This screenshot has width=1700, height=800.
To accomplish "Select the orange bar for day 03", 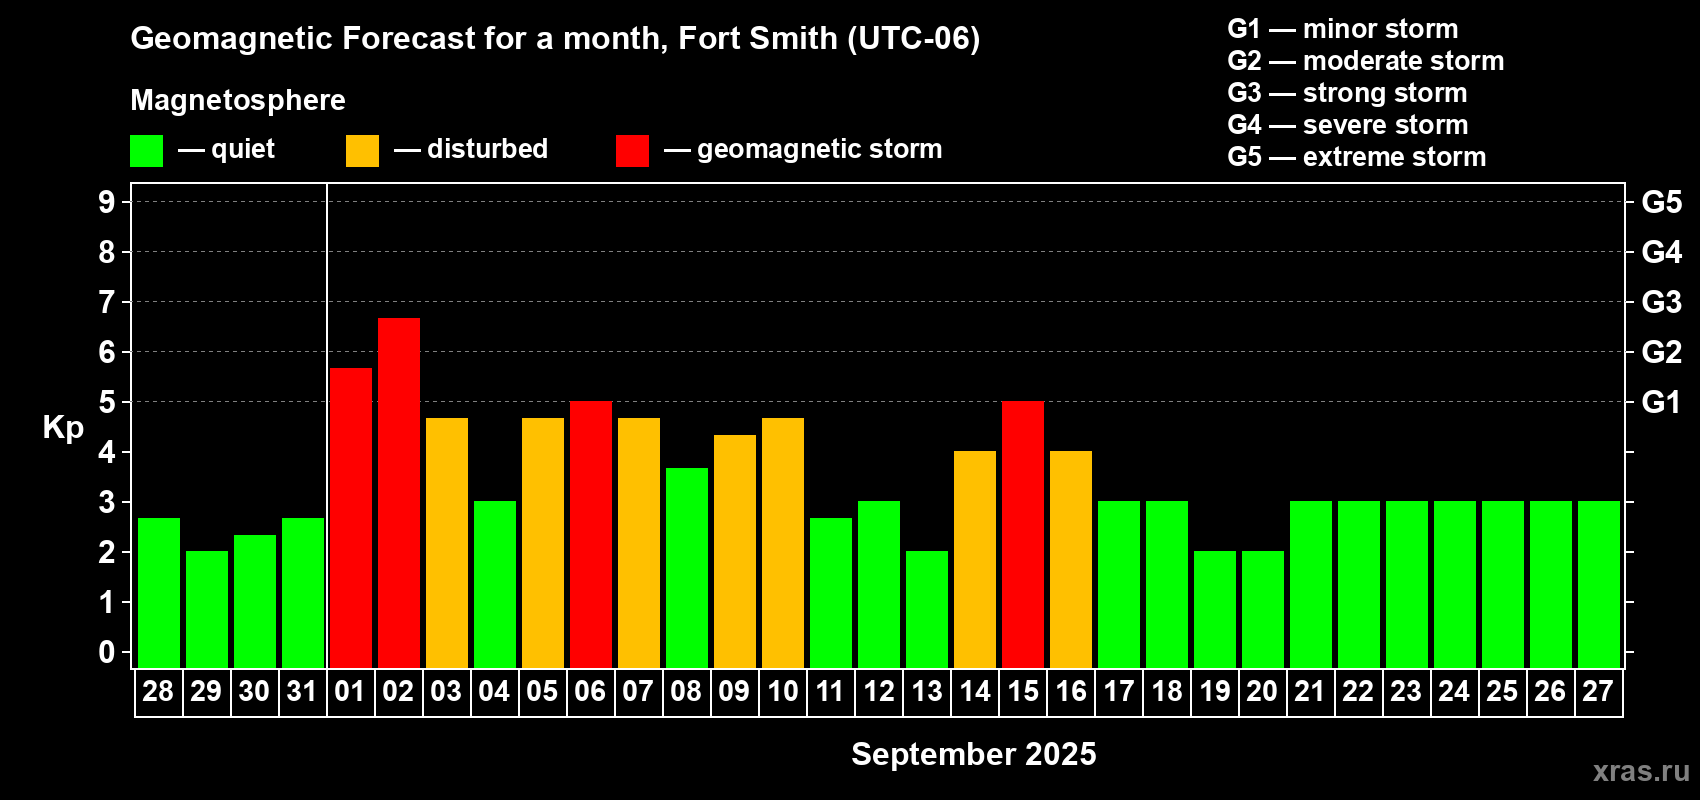I will pos(447,543).
